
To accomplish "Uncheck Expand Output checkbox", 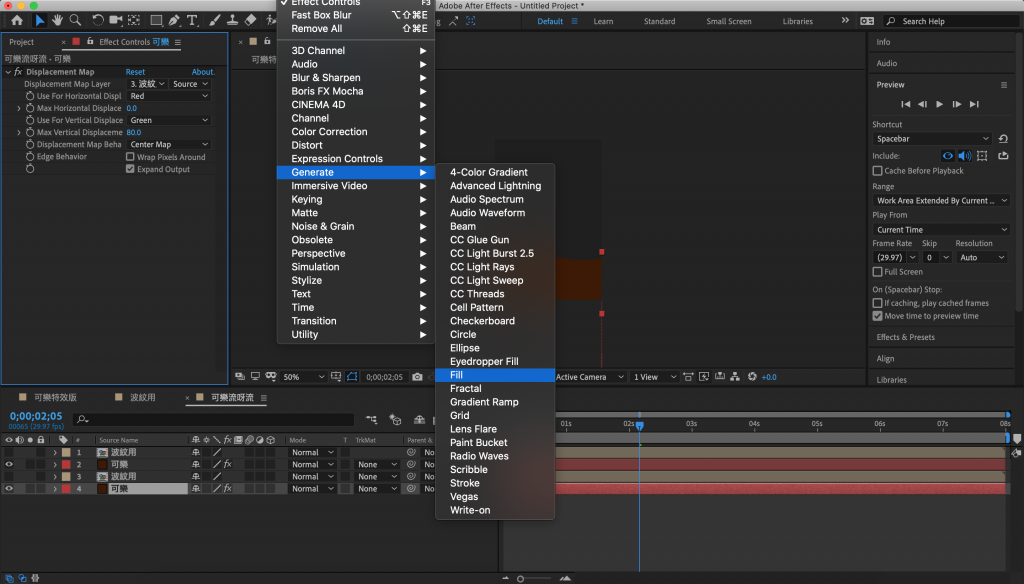I will pyautogui.click(x=130, y=169).
